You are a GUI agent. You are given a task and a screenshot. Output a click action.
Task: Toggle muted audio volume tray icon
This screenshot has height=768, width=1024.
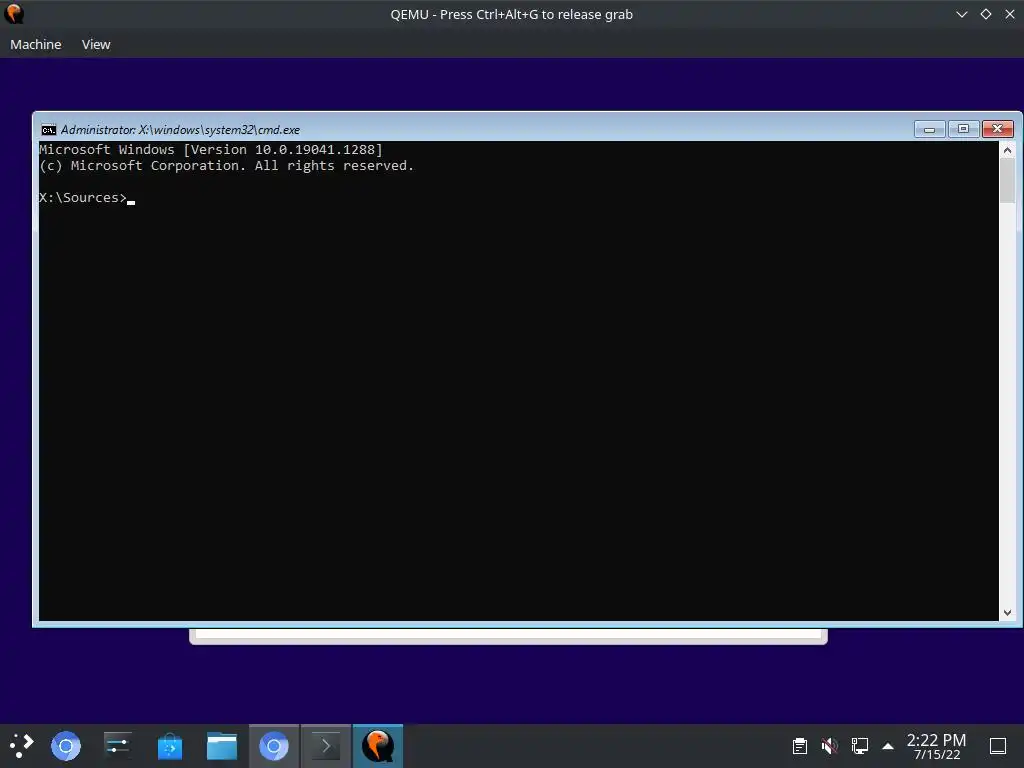(829, 746)
